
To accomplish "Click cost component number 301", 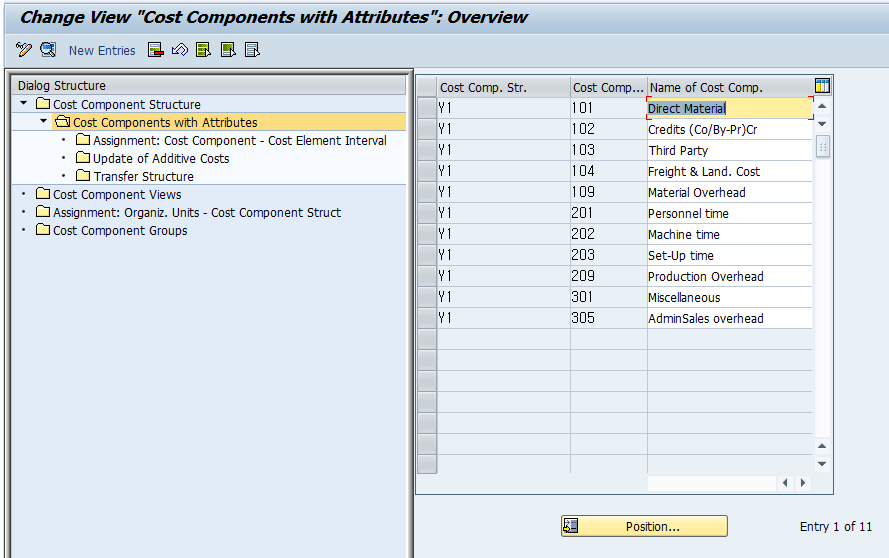I will tap(608, 297).
